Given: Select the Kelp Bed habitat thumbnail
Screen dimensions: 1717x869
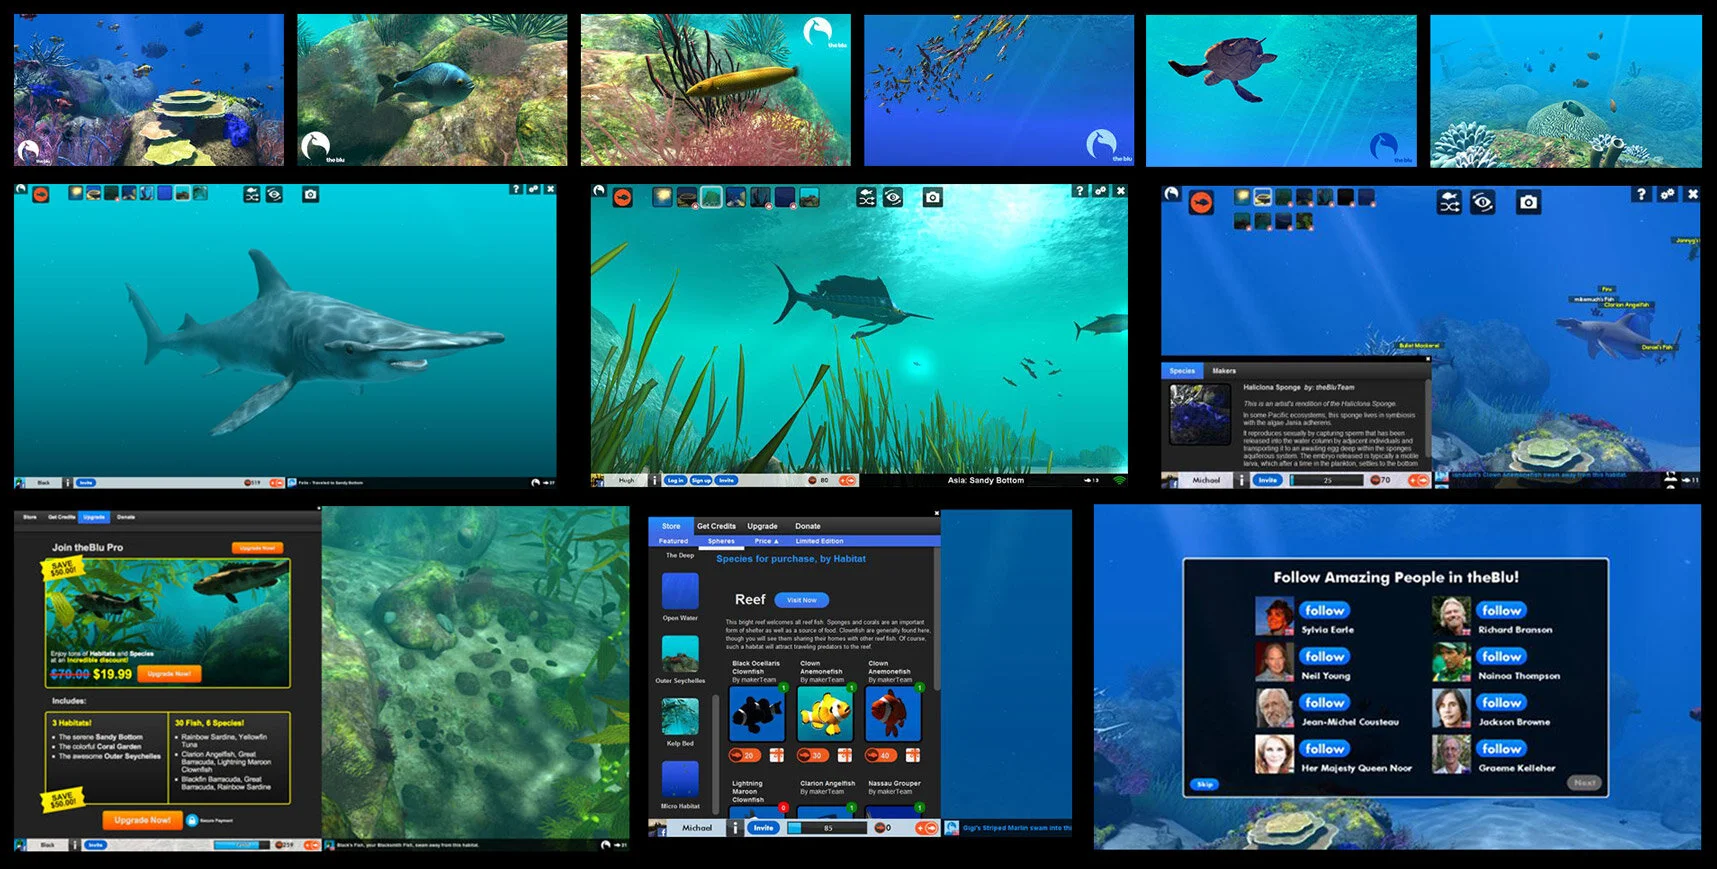Looking at the screenshot, I should coord(680,717).
